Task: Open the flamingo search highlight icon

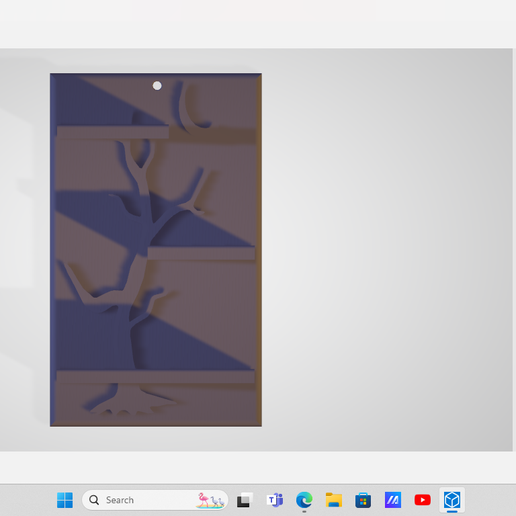Action: point(211,500)
